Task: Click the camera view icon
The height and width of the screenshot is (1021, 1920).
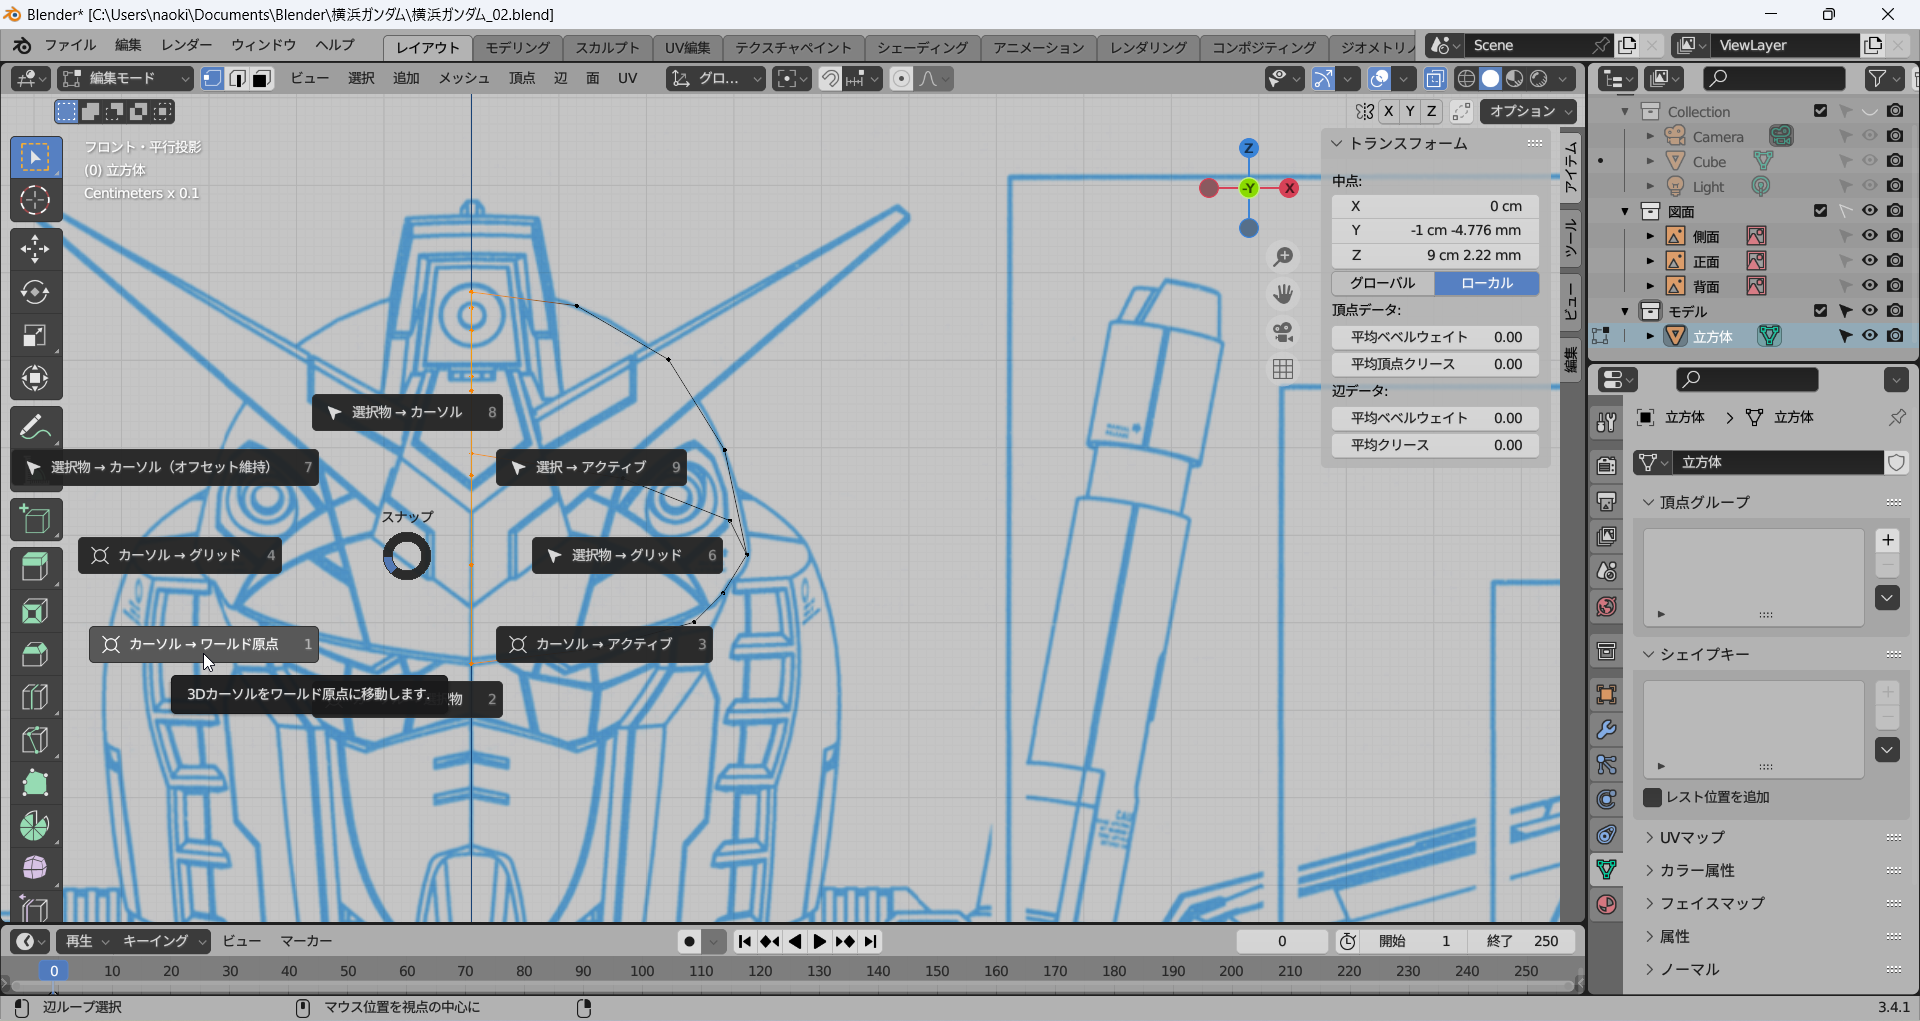Action: point(1283,332)
